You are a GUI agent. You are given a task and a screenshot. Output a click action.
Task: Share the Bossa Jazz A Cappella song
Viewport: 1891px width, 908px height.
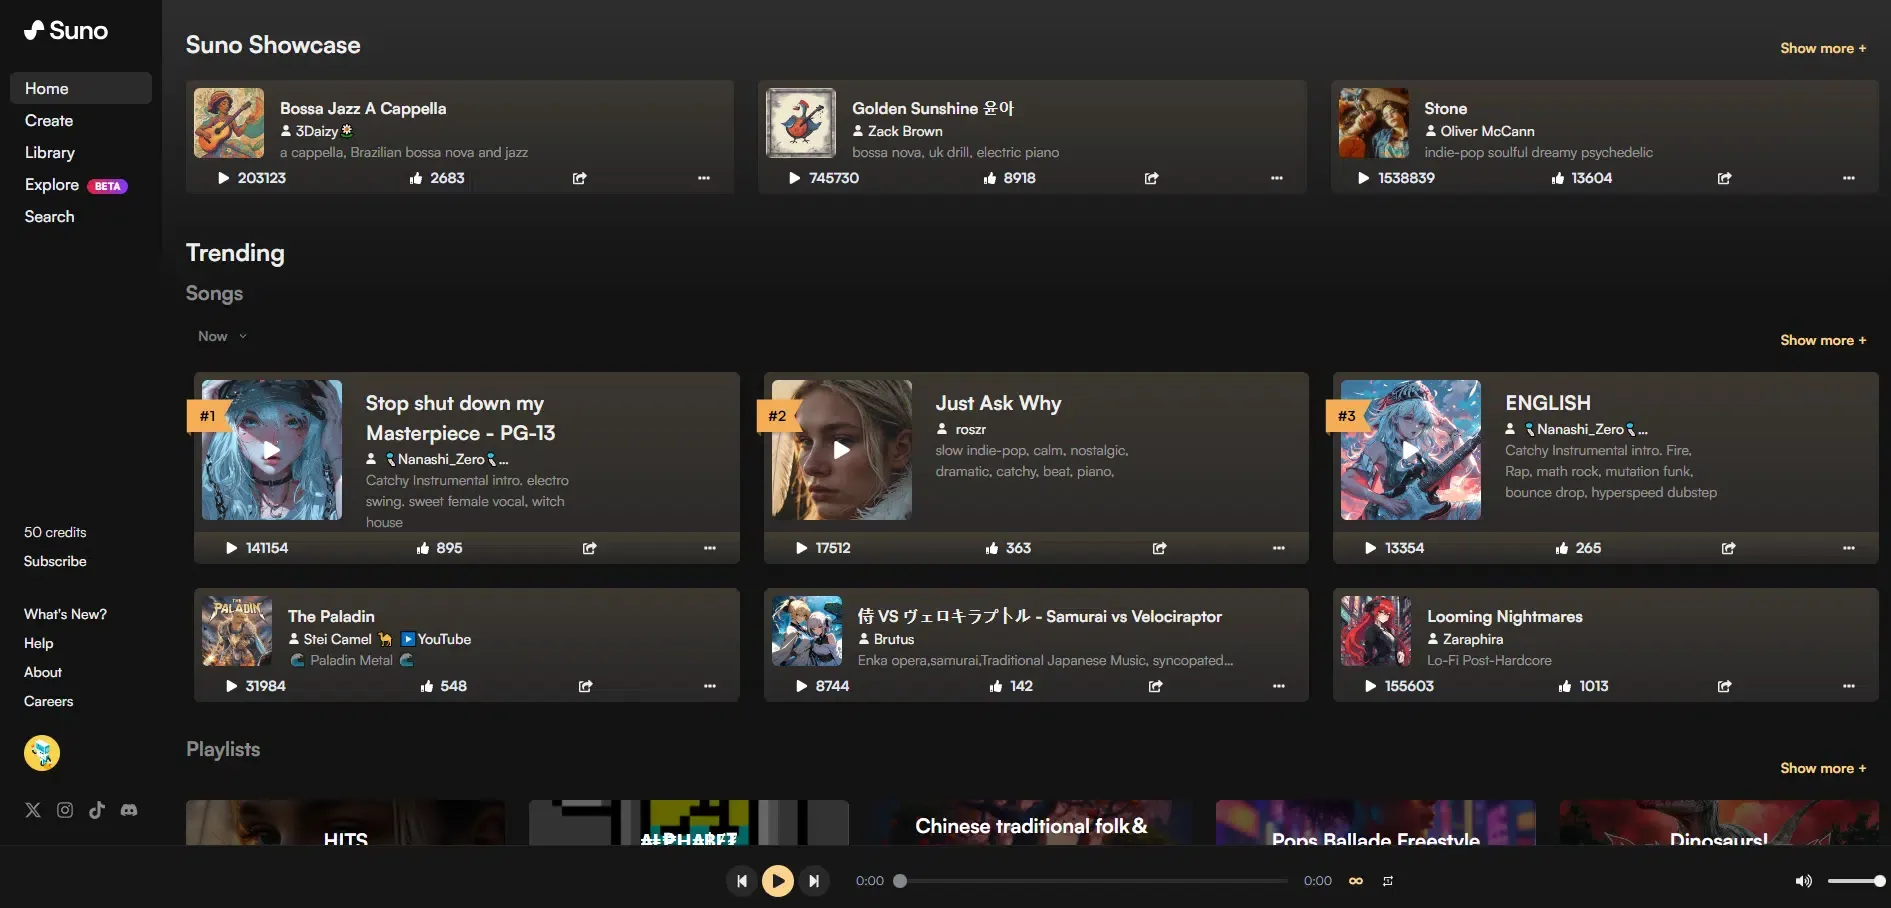(579, 178)
